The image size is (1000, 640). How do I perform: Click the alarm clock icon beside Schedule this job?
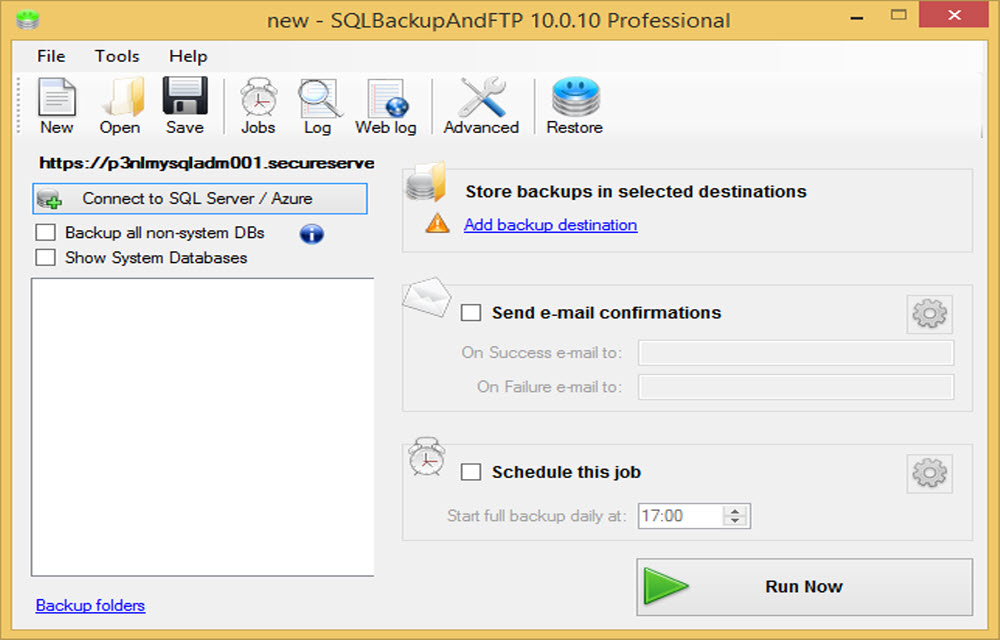[x=427, y=456]
